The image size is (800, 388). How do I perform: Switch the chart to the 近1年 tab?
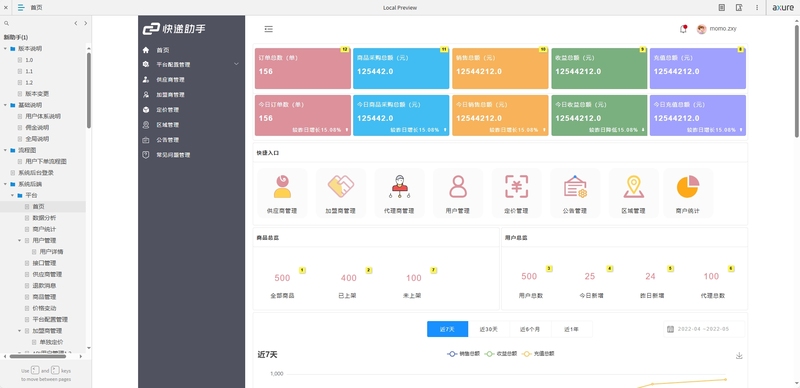coord(571,329)
